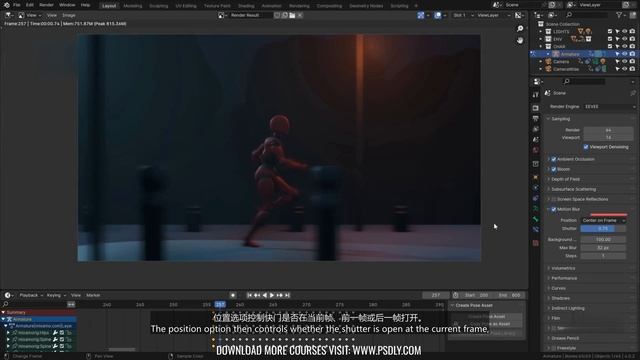Screen dimensions: 640x360
Task: Open the Blender logo menu
Action: click(x=6, y=5)
